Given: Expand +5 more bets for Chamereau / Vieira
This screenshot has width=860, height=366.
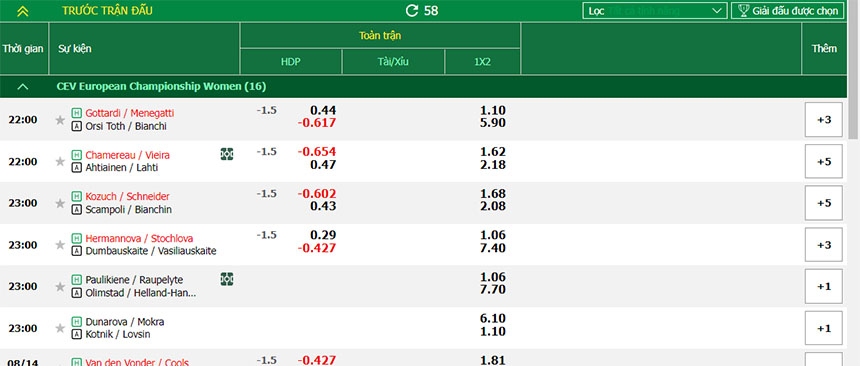Looking at the screenshot, I should coord(824,161).
